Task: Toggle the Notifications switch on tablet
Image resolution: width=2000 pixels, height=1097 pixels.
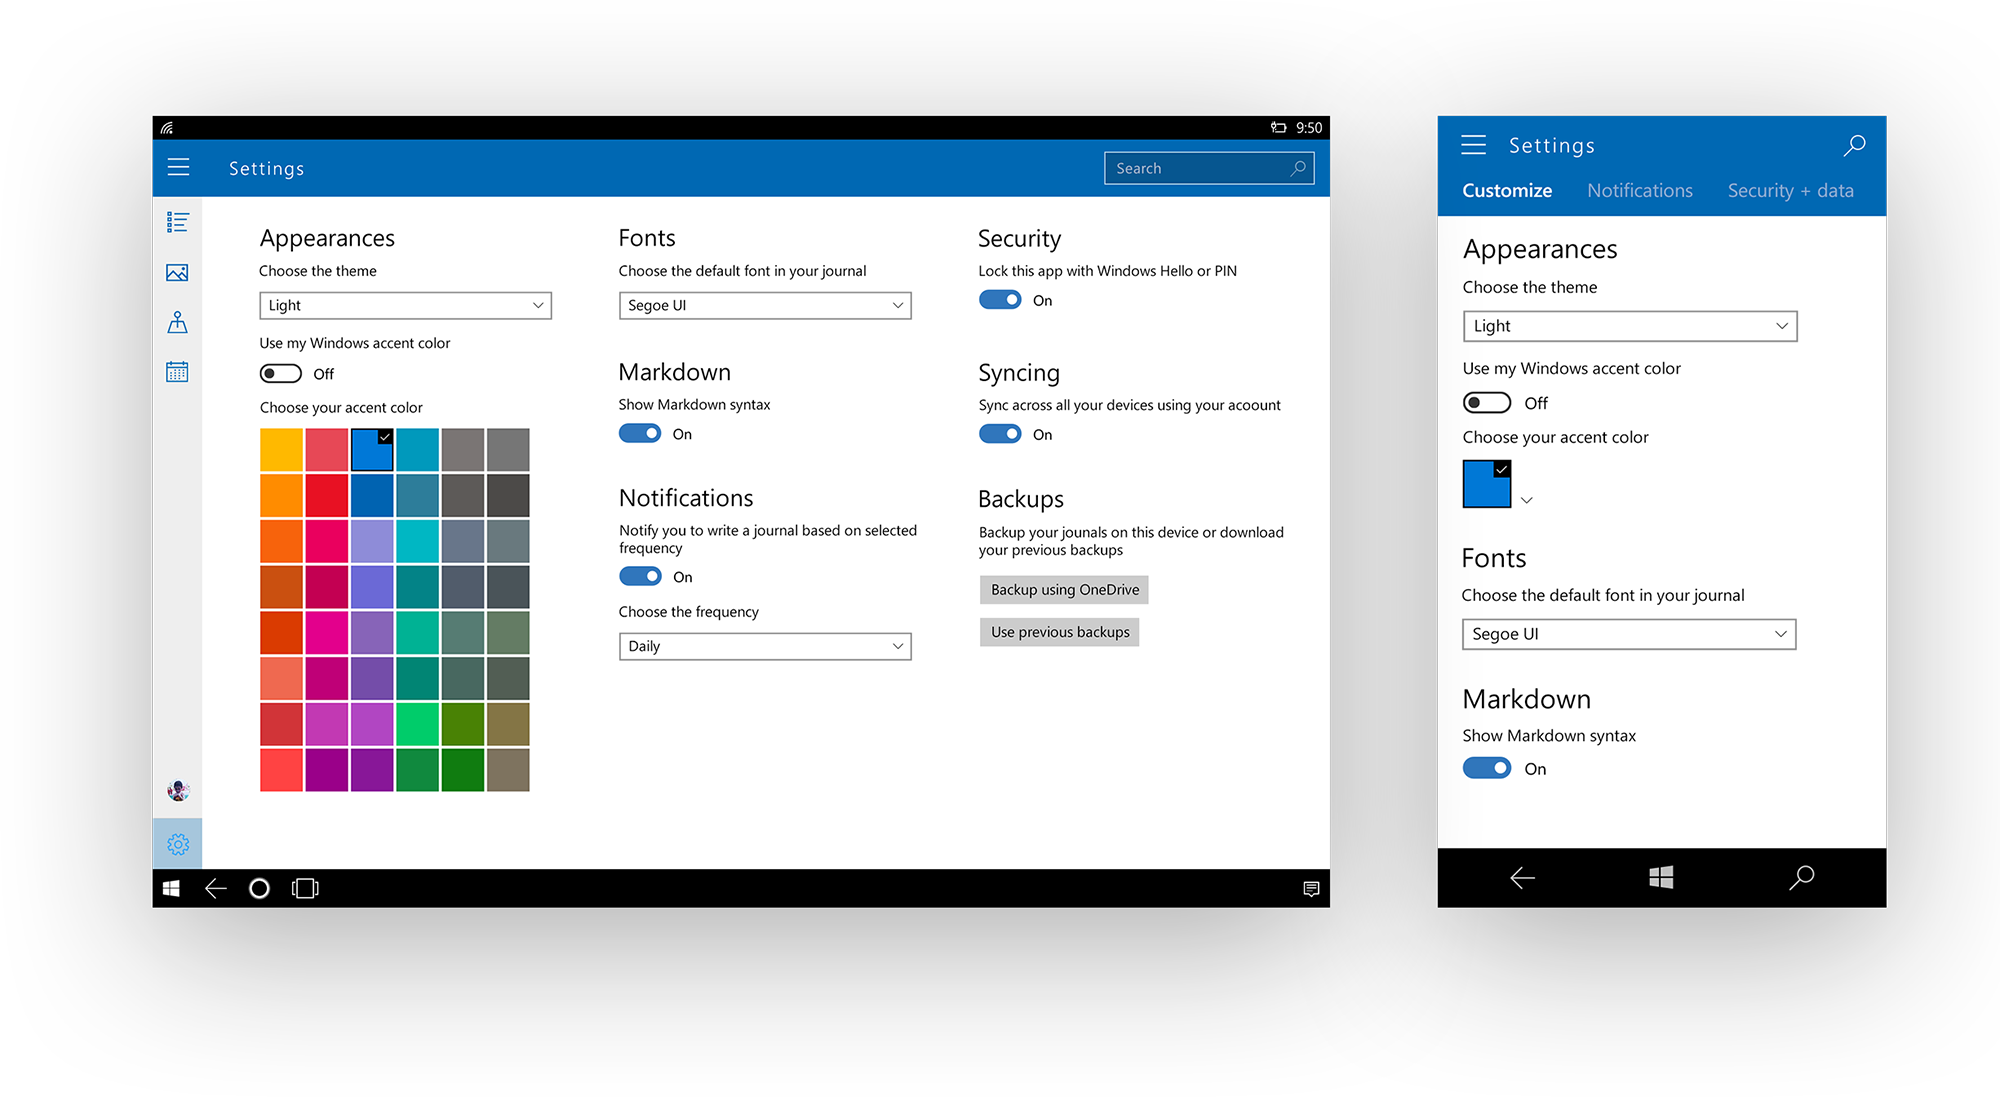Action: pyautogui.click(x=640, y=576)
